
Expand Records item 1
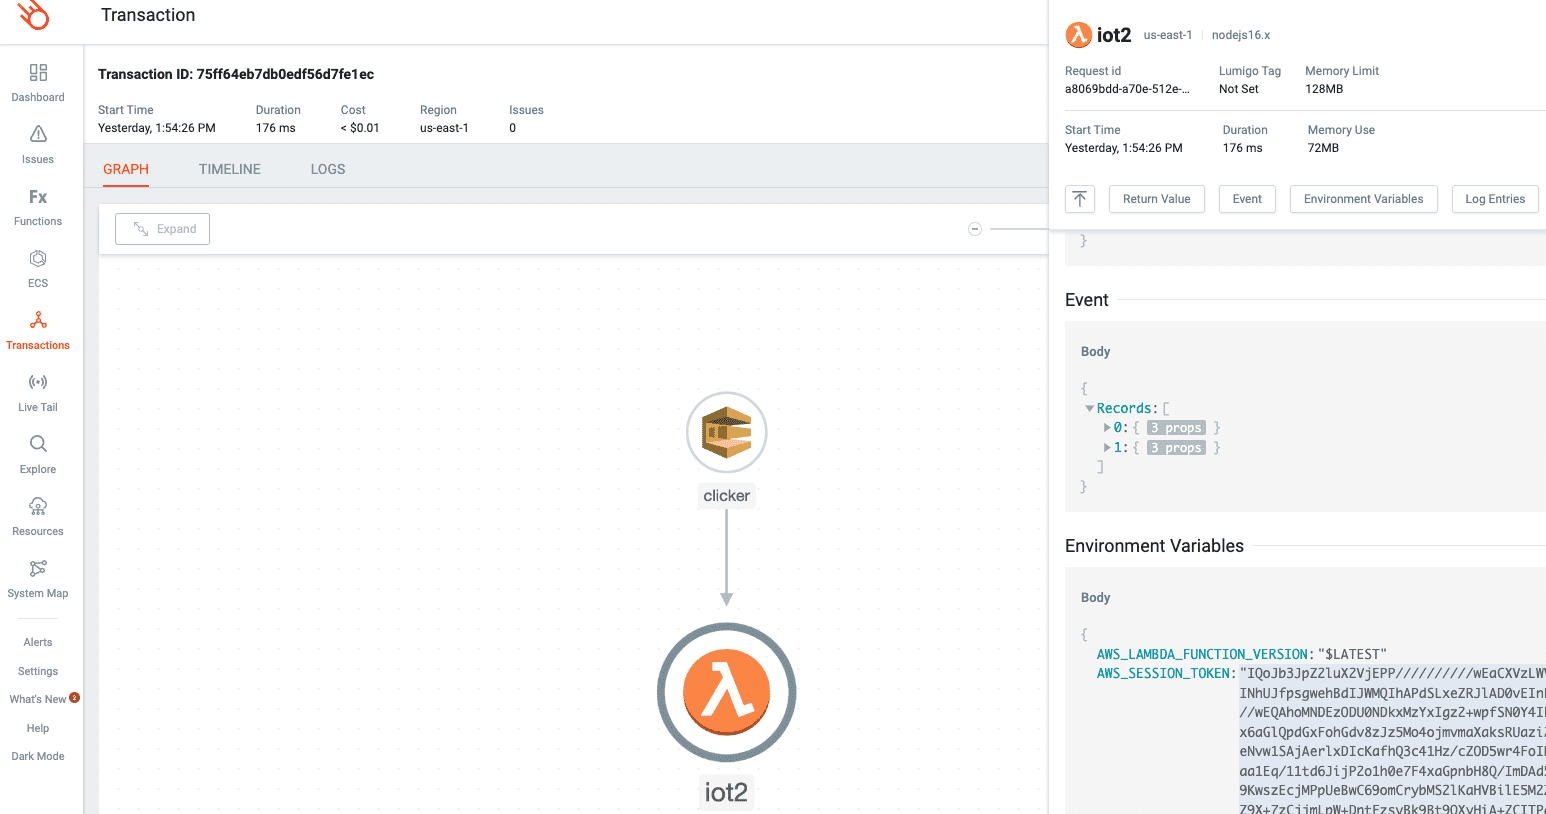(1107, 448)
